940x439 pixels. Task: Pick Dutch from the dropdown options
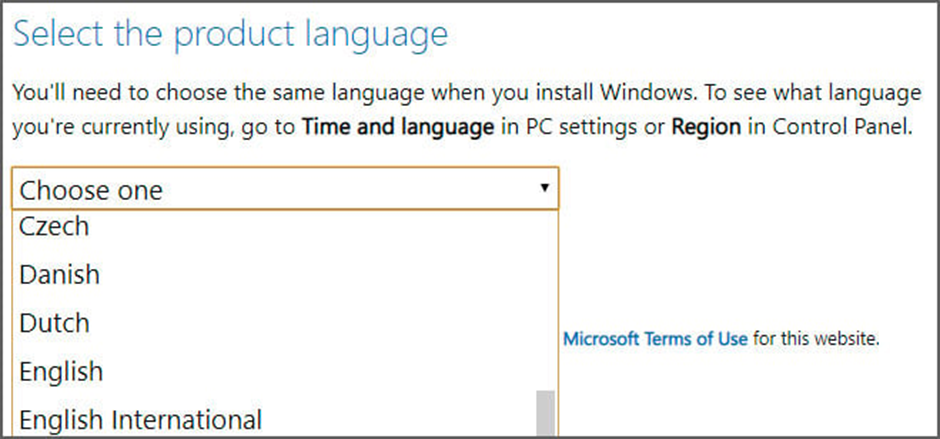coord(55,323)
